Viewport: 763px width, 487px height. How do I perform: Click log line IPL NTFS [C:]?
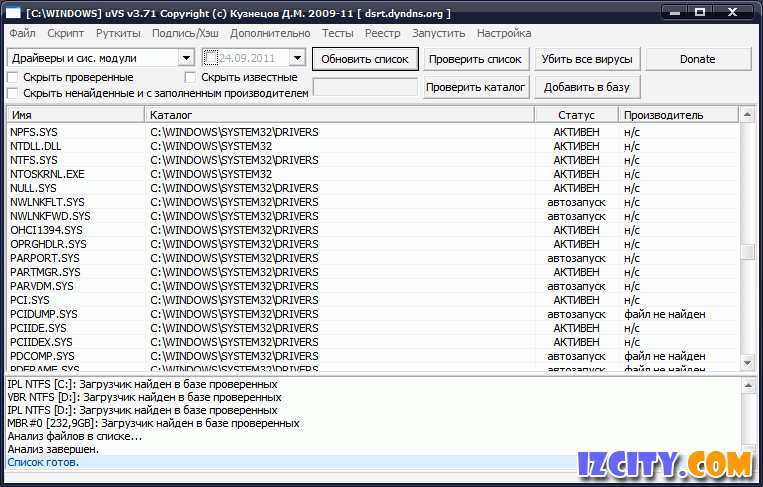143,385
